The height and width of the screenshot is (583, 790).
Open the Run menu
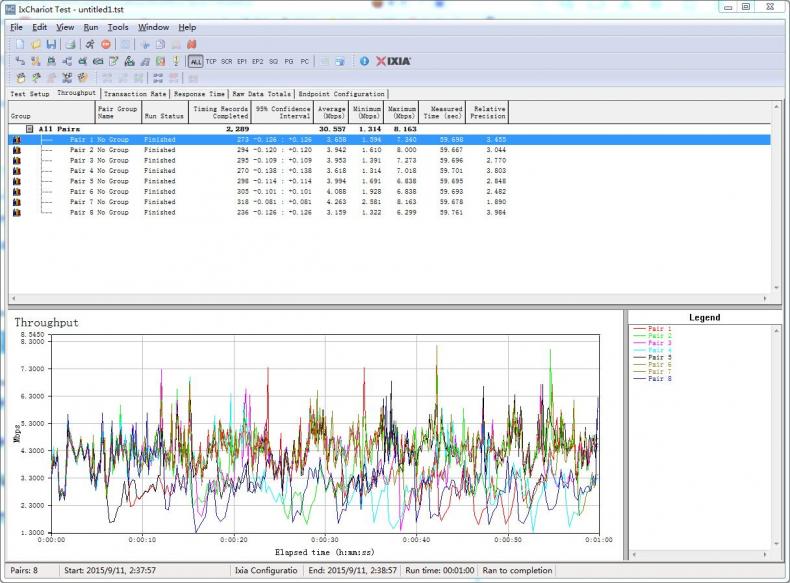pyautogui.click(x=91, y=27)
